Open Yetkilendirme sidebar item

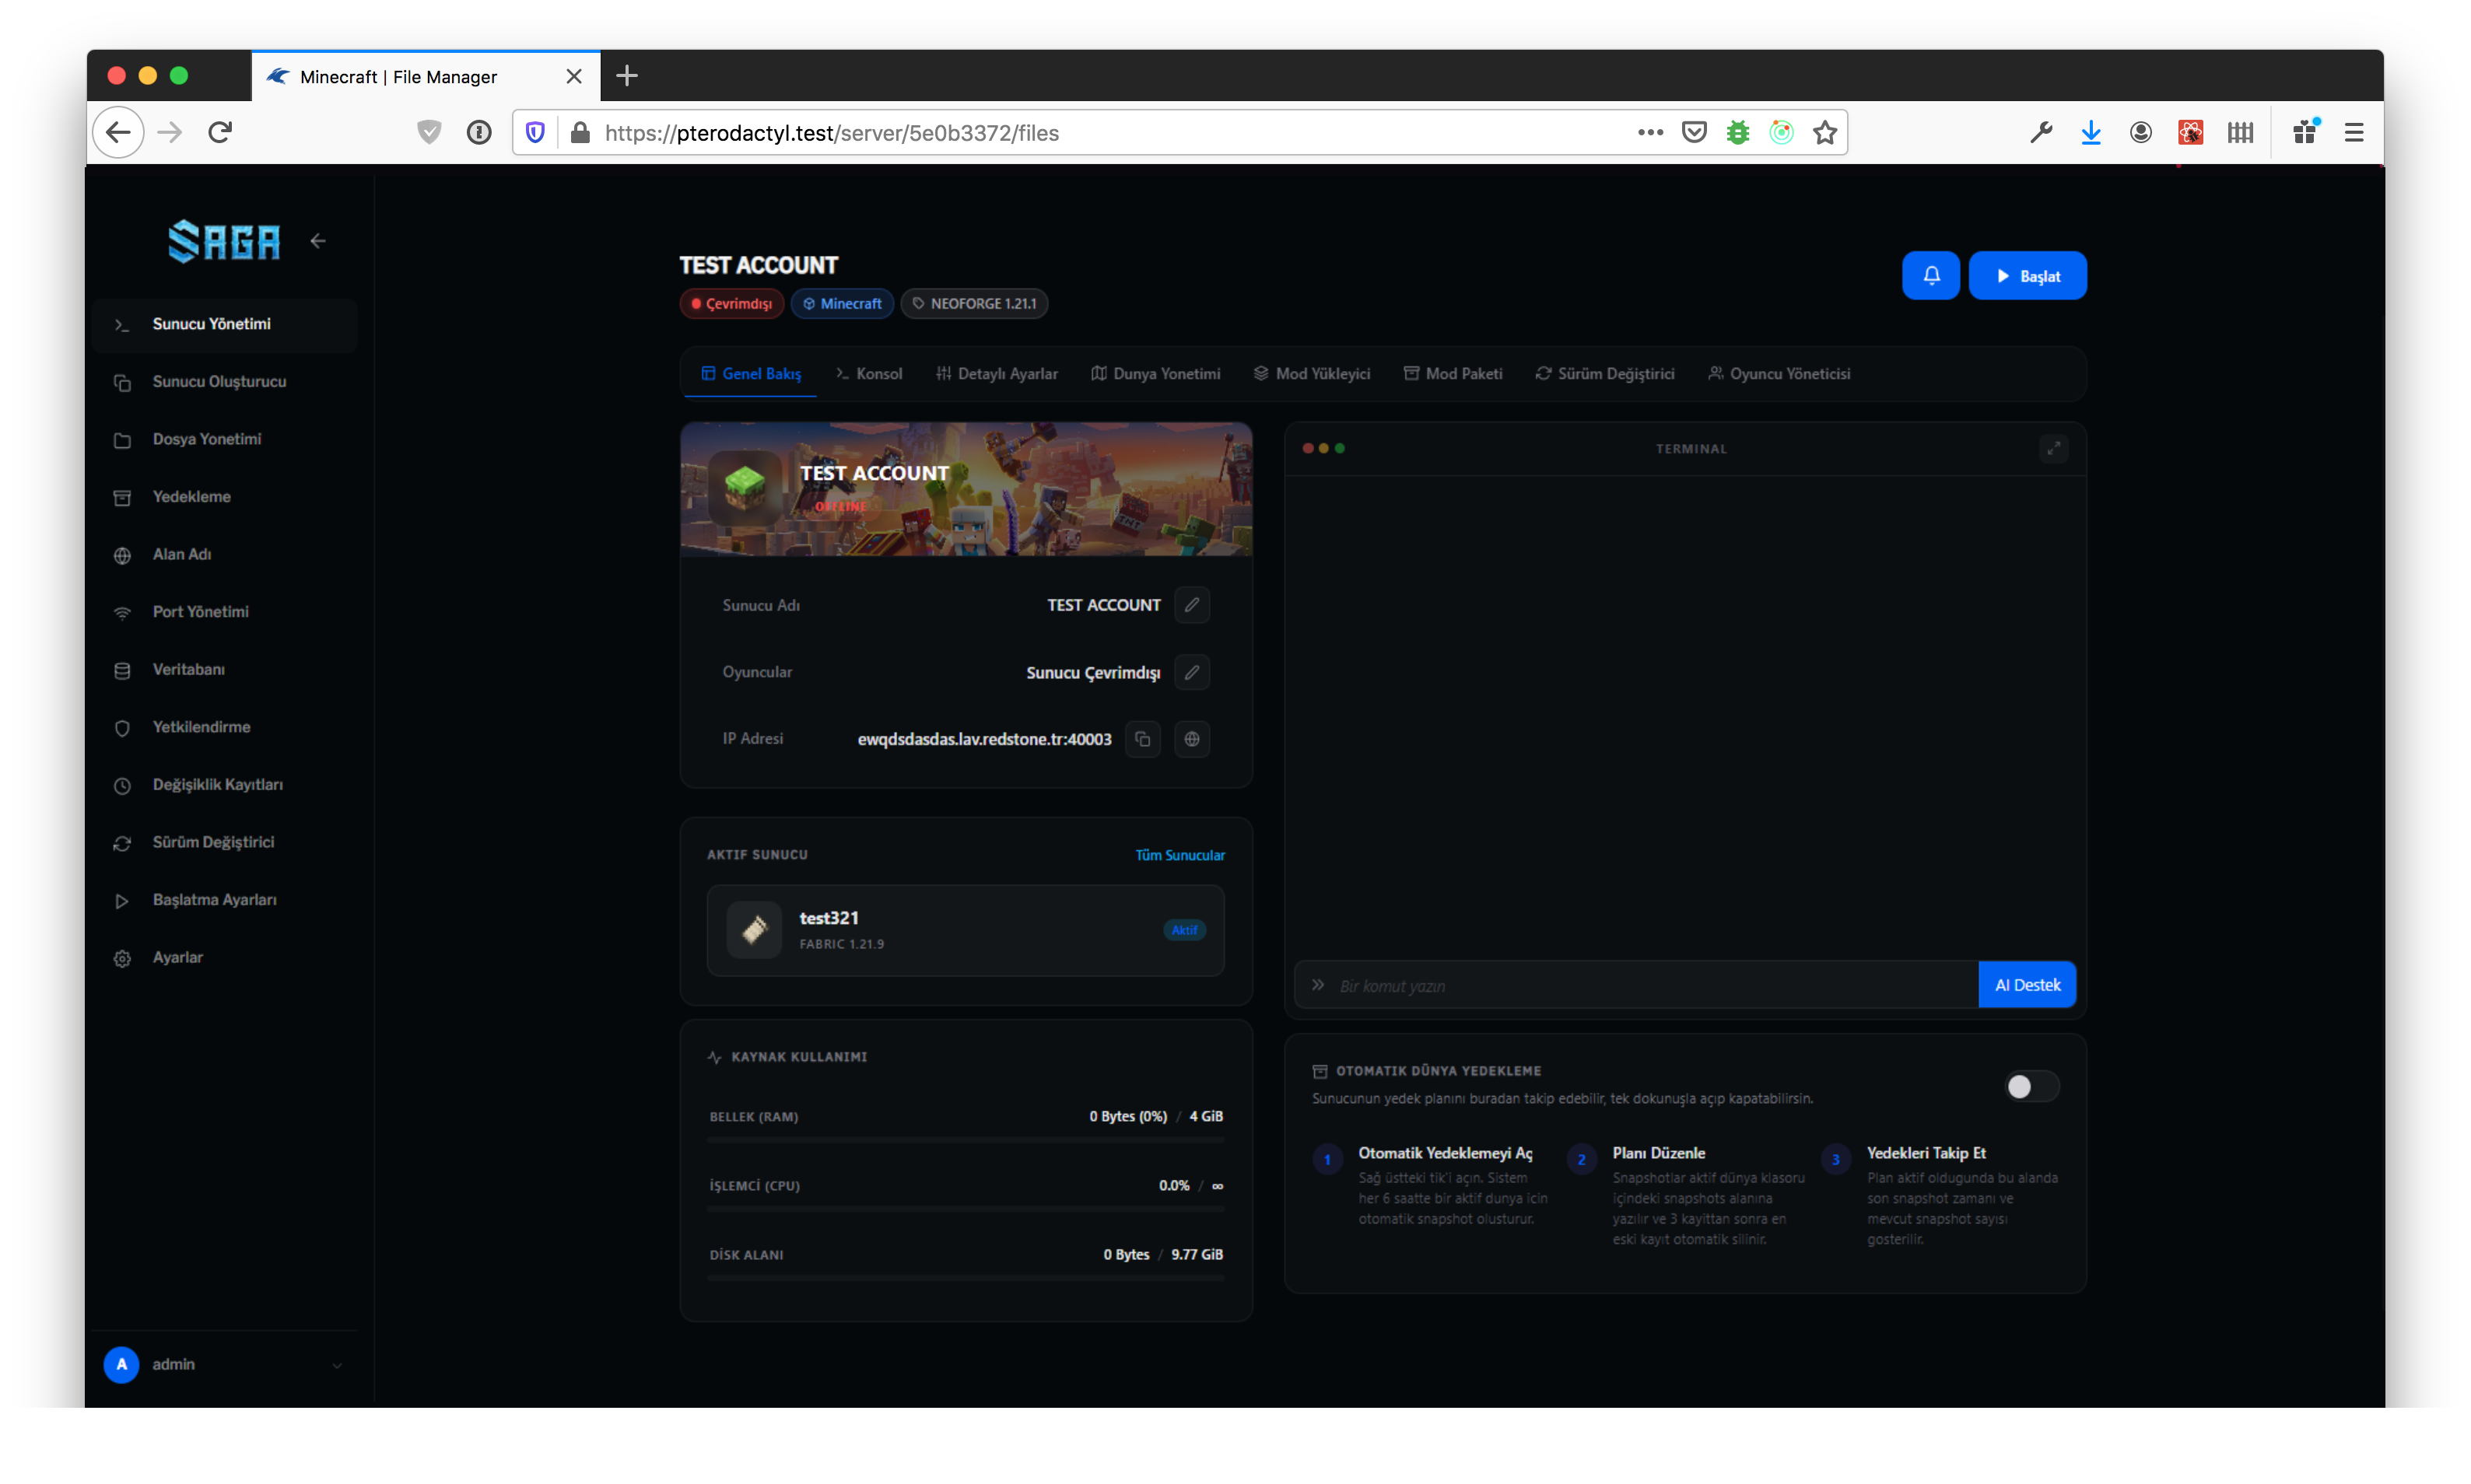[225, 727]
